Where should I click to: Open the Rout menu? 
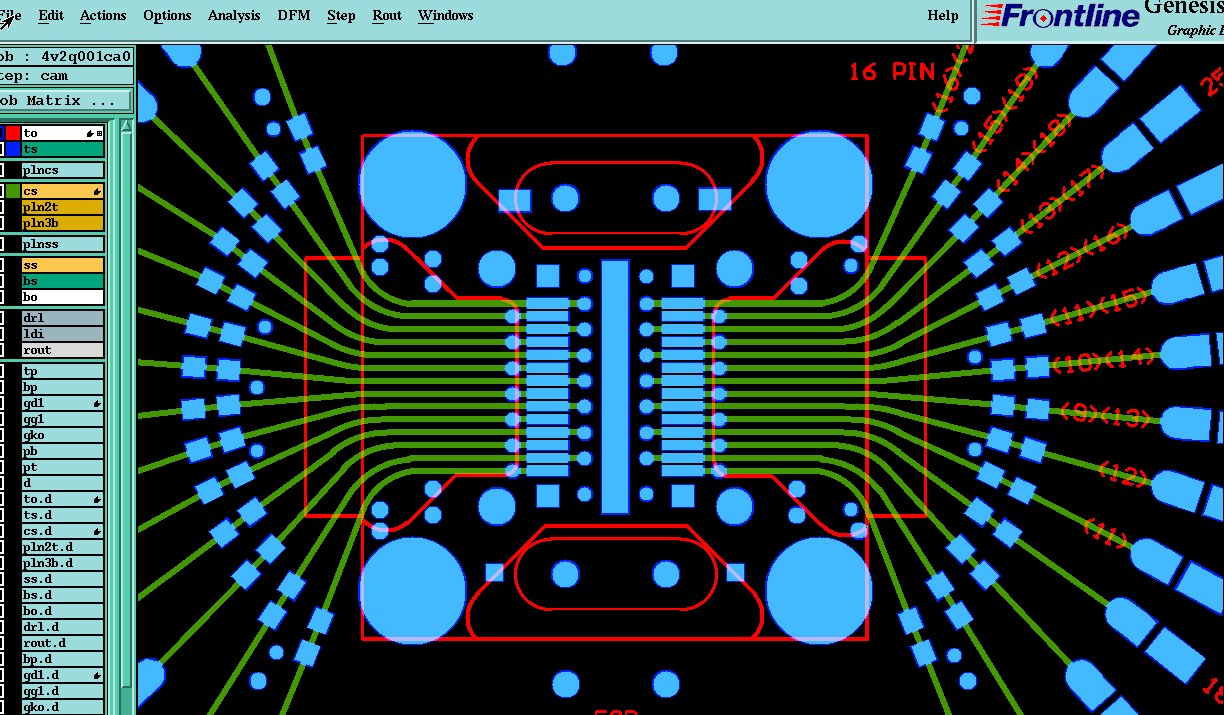[x=387, y=15]
